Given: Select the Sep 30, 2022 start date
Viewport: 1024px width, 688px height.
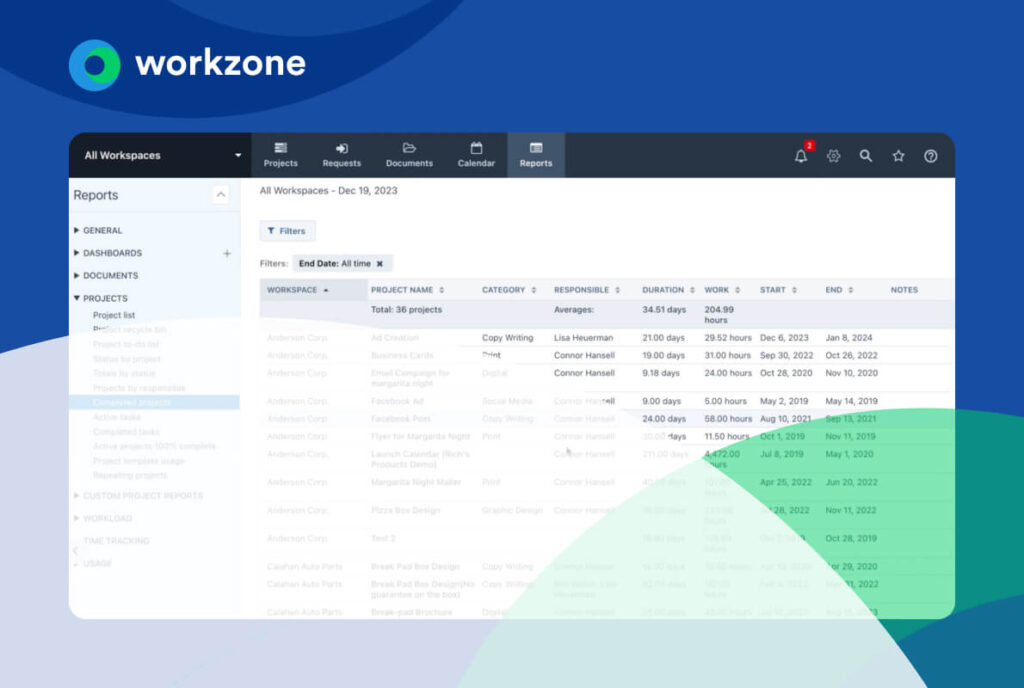Looking at the screenshot, I should tap(786, 356).
